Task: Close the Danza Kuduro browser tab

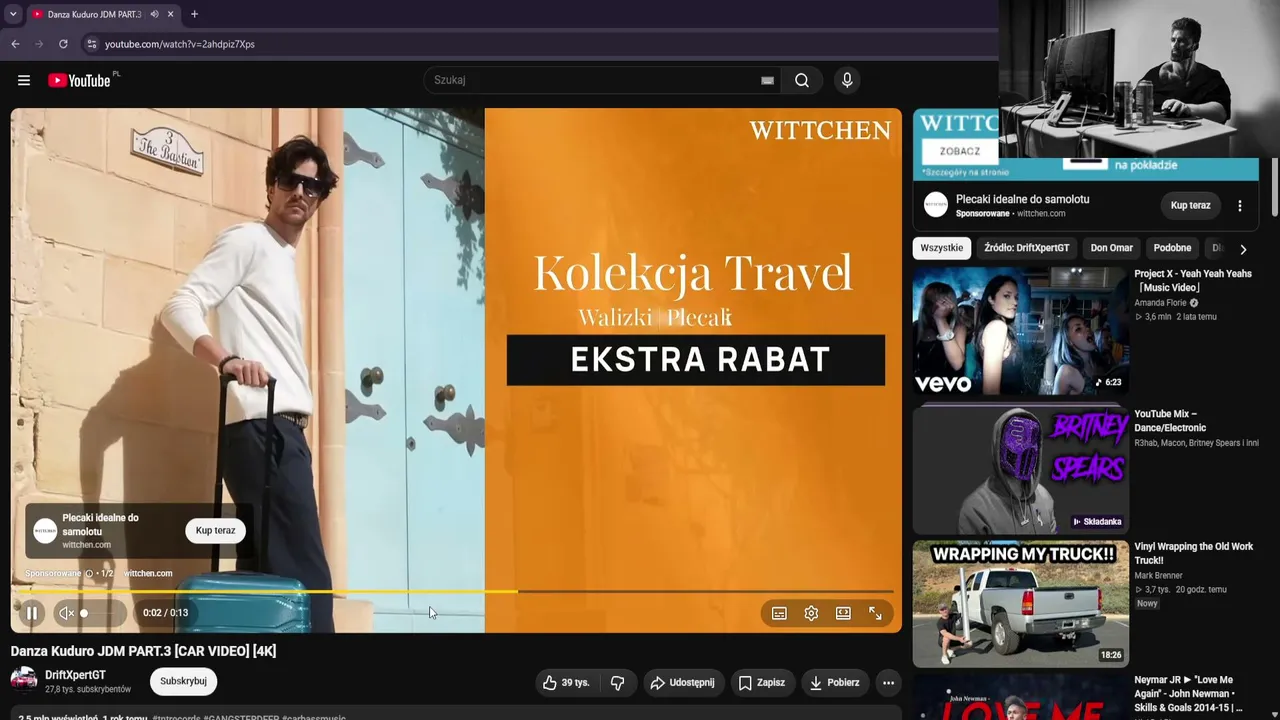Action: click(171, 14)
